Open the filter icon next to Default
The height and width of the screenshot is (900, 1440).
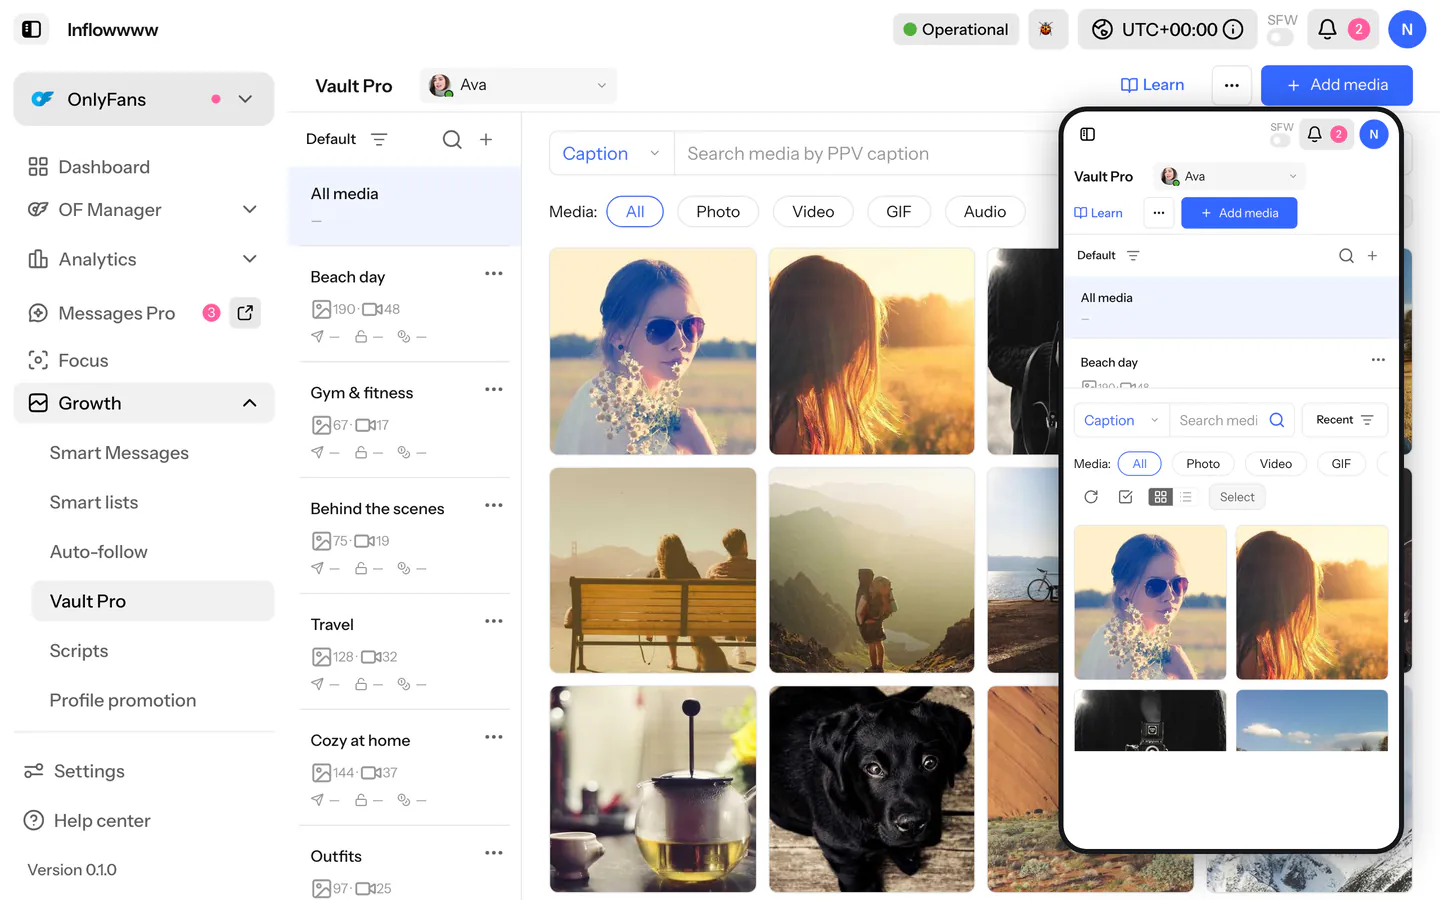pyautogui.click(x=379, y=139)
